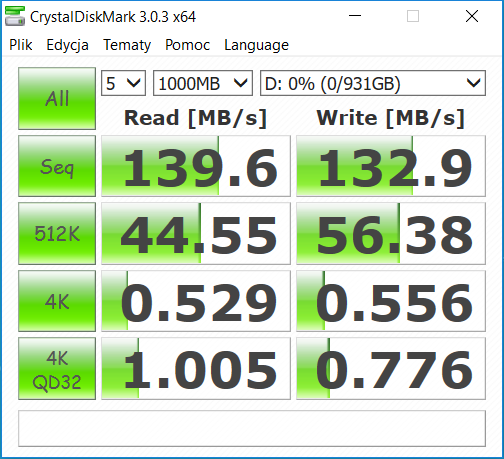Run all benchmarks with the All button
Viewport: 504px width, 459px height.
[x=57, y=98]
